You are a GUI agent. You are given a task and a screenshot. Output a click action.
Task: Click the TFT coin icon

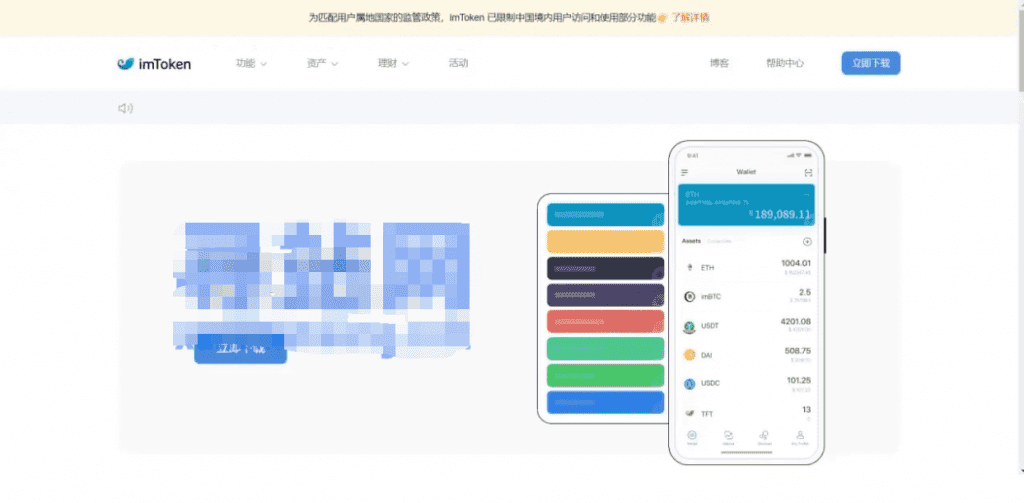point(689,413)
